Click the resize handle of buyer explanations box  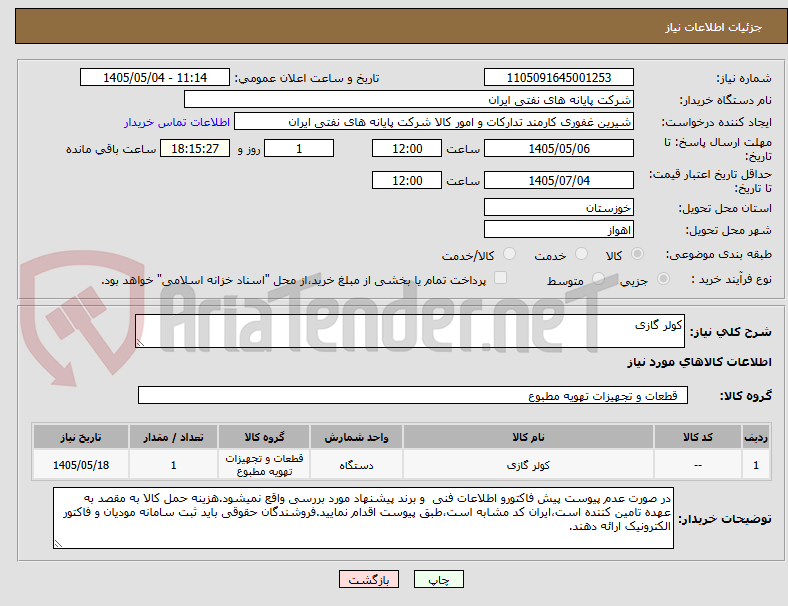58,544
